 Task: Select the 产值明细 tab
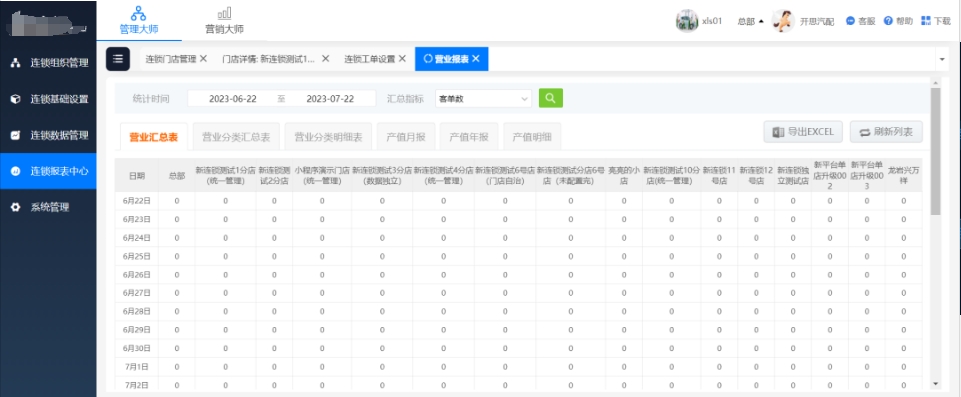pos(532,137)
